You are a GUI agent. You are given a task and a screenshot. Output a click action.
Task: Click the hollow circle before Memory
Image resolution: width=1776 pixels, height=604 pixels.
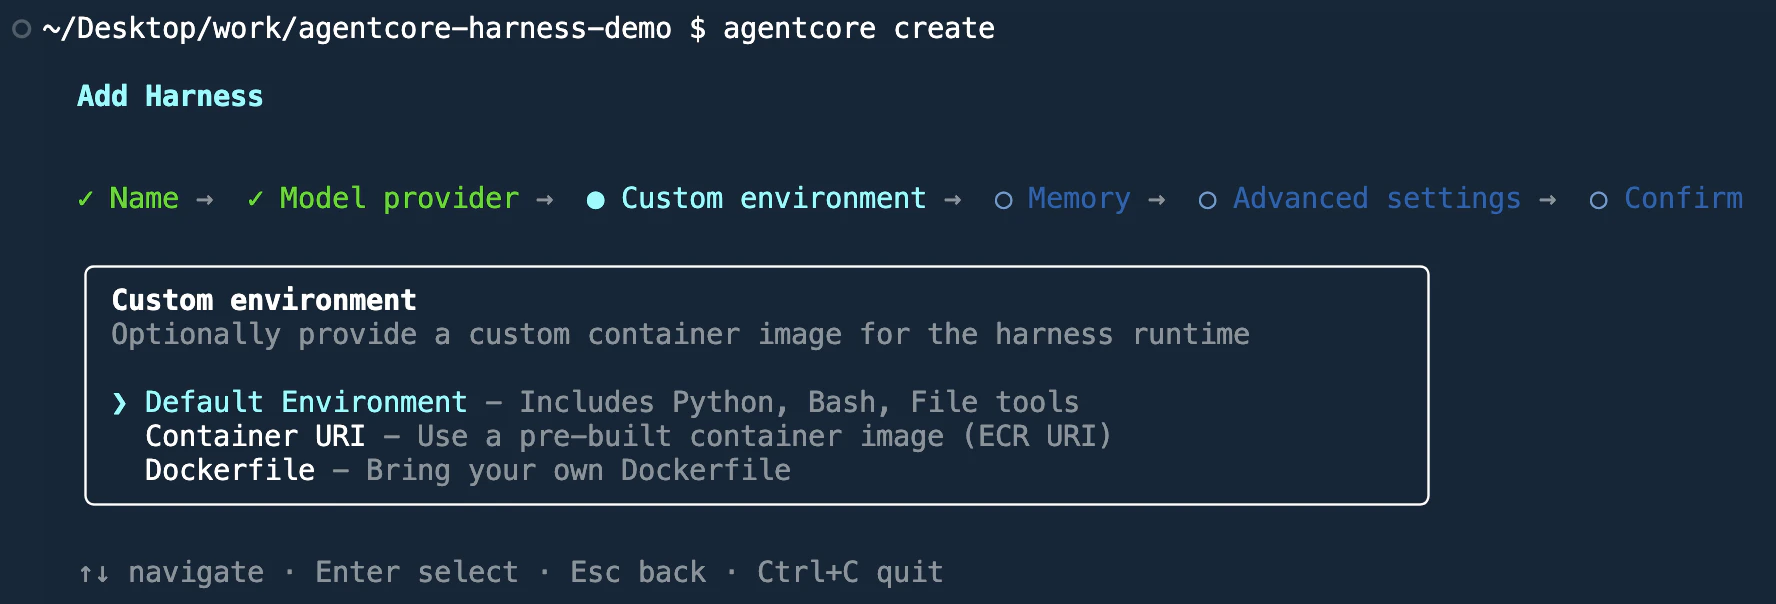[x=1003, y=200]
